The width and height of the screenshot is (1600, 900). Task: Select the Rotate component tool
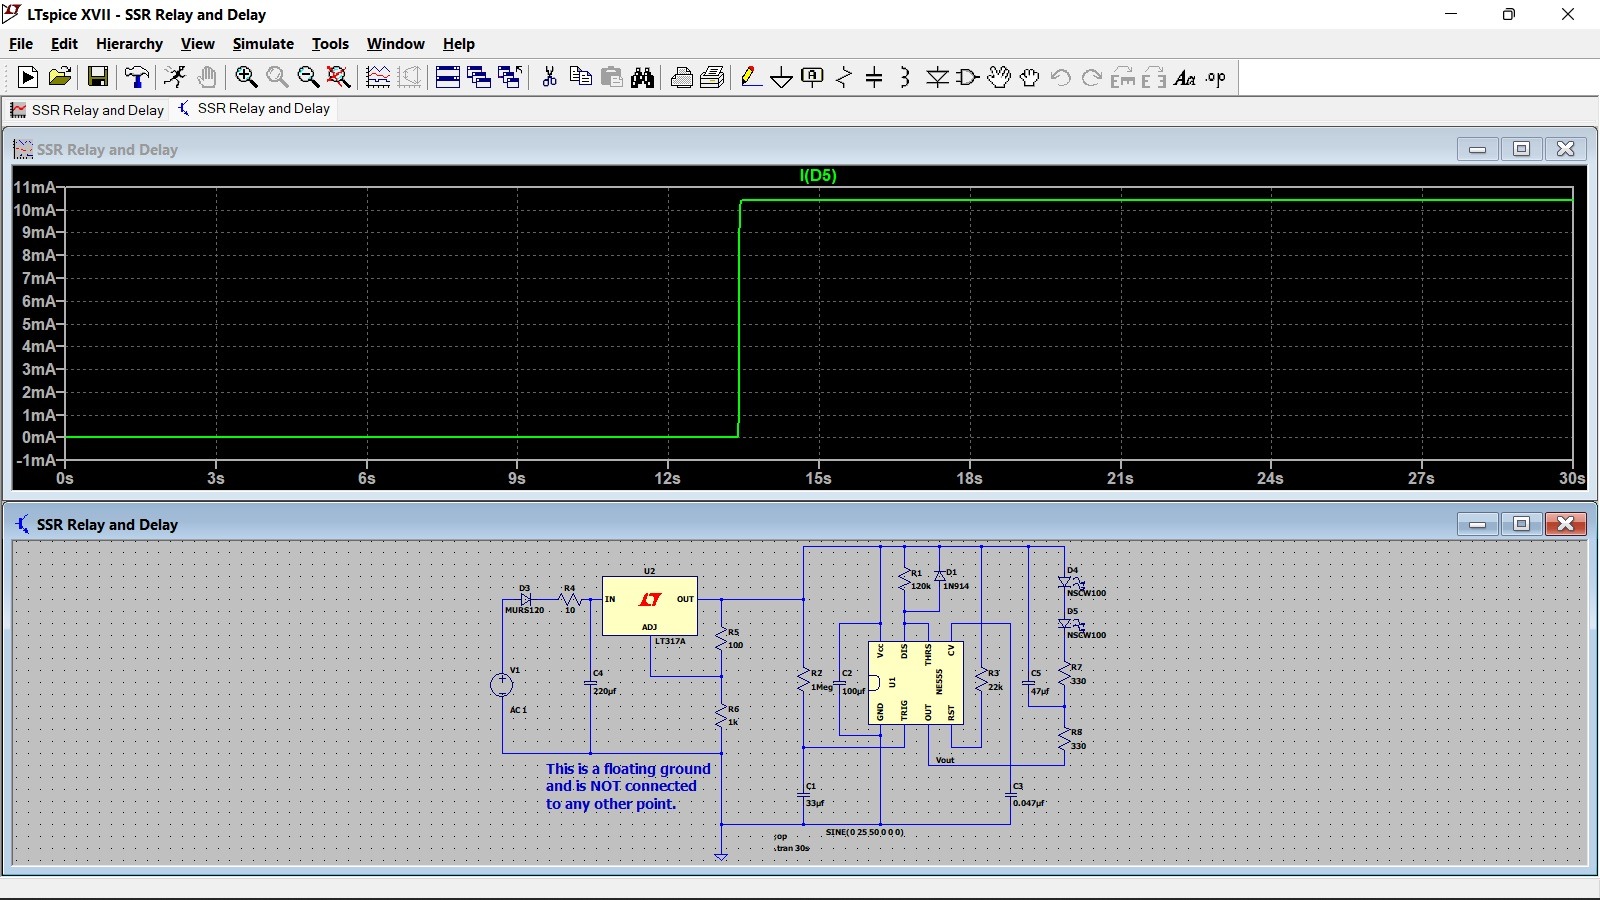click(1123, 77)
